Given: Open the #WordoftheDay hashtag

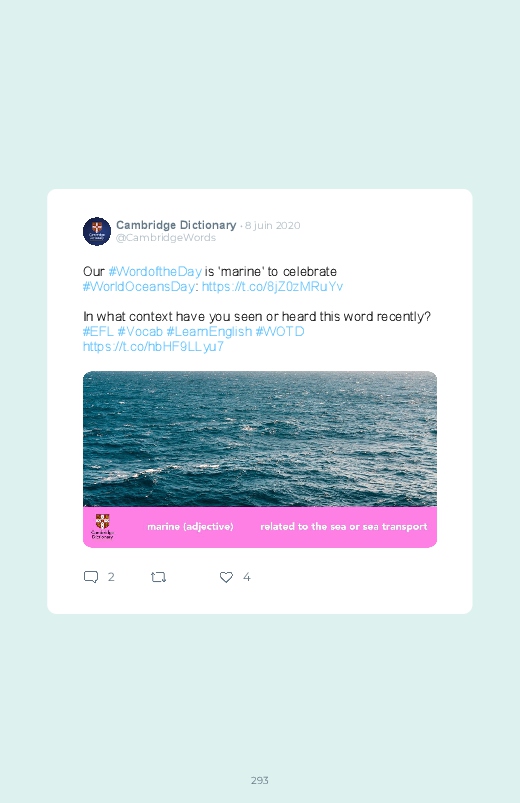Looking at the screenshot, I should [155, 271].
